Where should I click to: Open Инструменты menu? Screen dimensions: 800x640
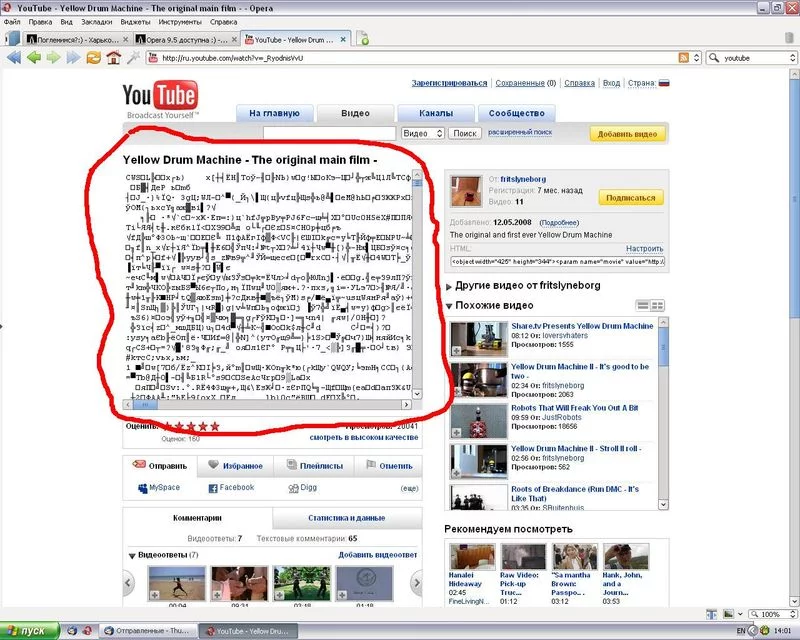[x=180, y=22]
